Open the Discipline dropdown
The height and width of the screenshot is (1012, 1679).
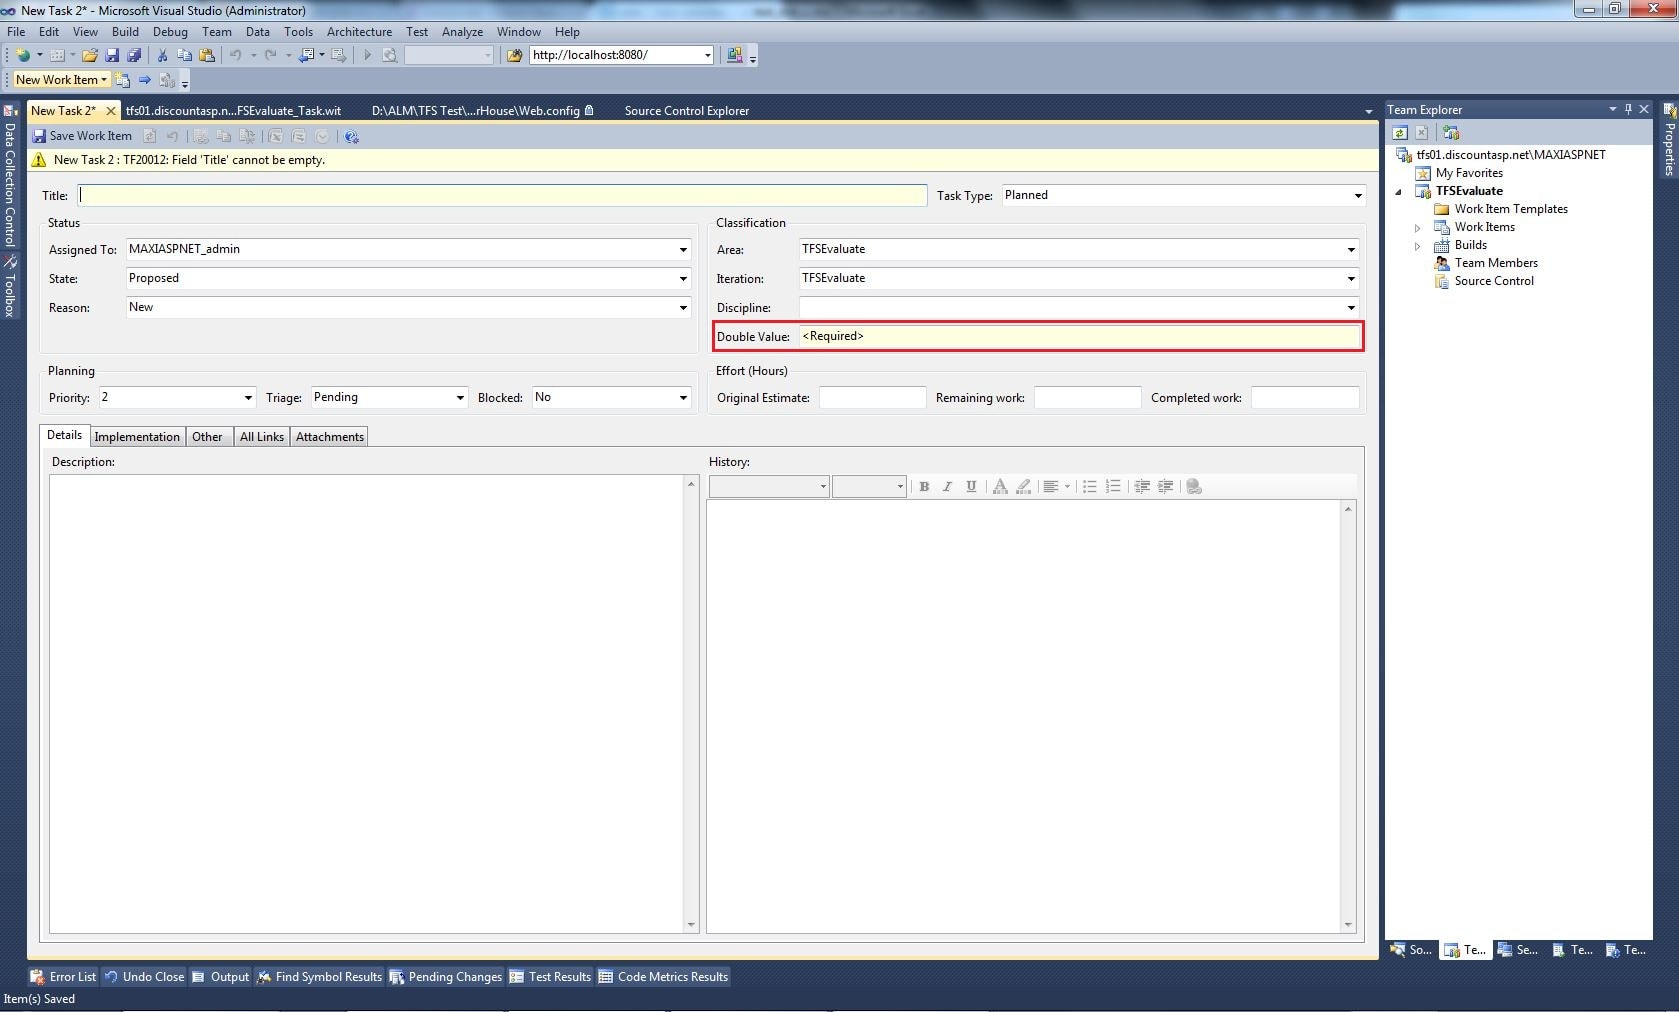(x=1351, y=308)
